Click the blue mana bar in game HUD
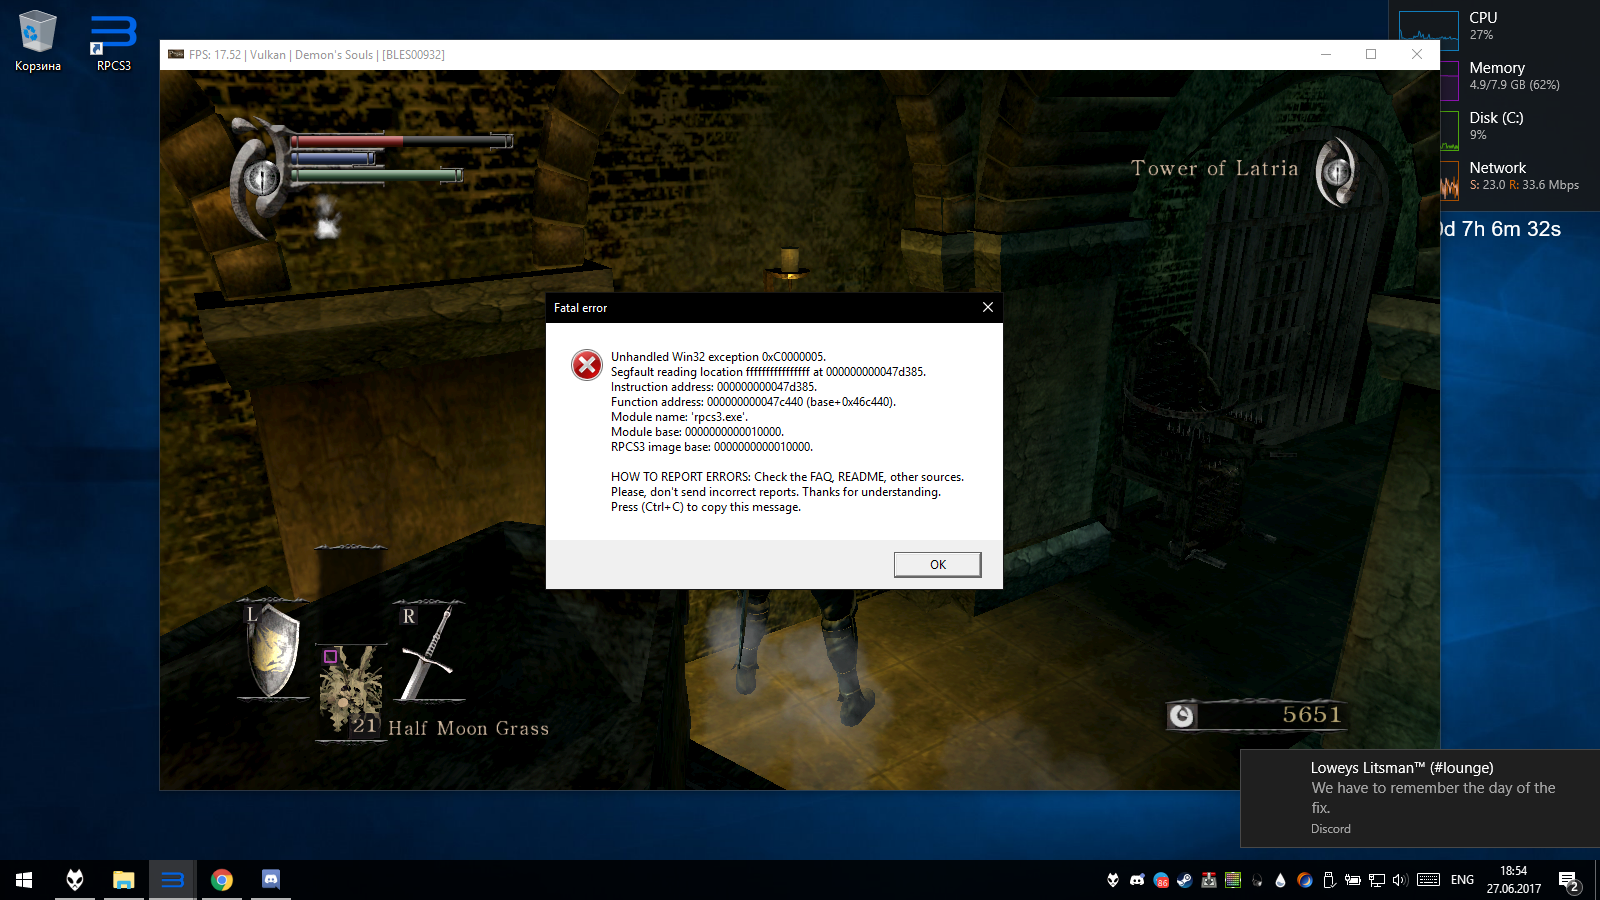Screen dimensions: 1600x900 coord(332,158)
